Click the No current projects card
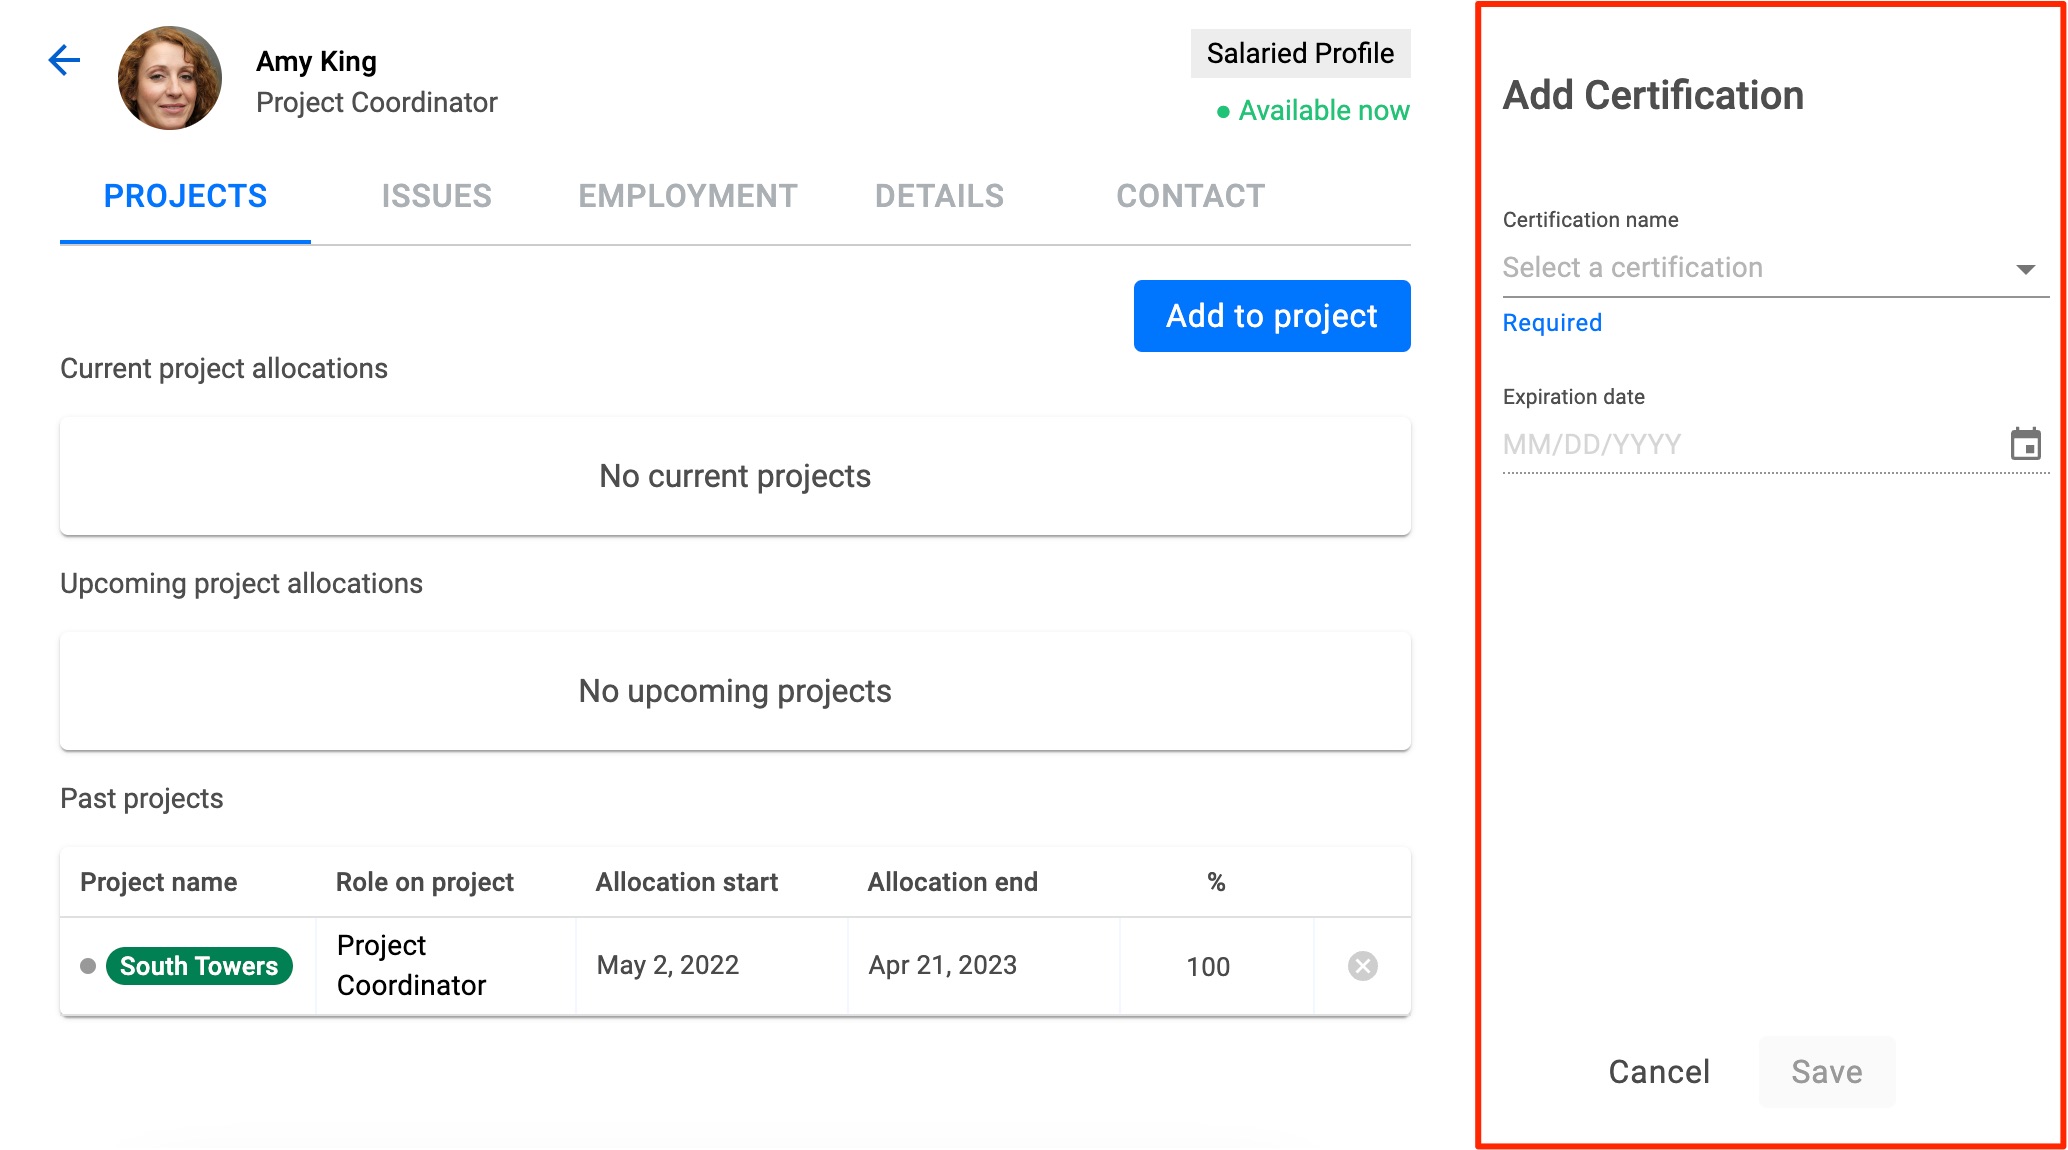 pyautogui.click(x=735, y=476)
